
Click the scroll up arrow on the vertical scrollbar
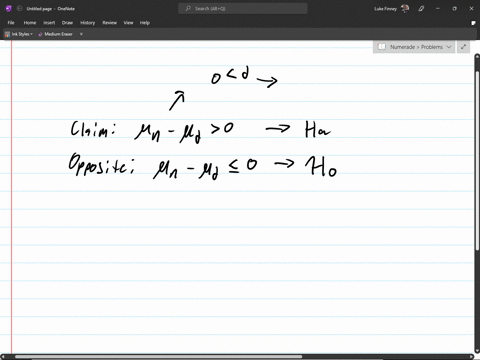pos(477,57)
